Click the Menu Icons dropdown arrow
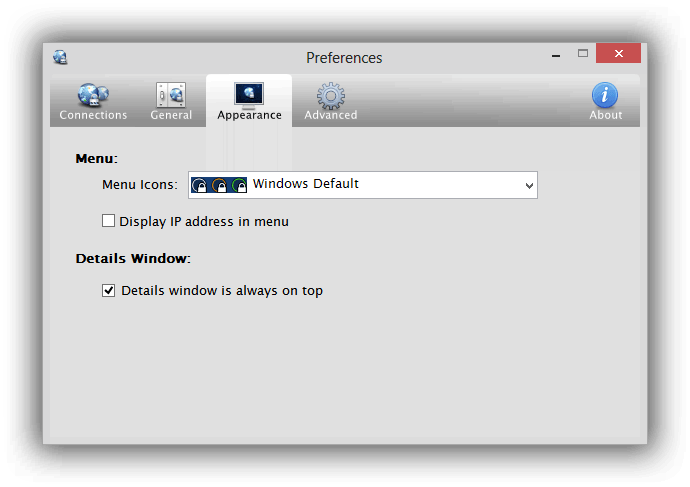This screenshot has height=487, width=690. click(x=529, y=186)
